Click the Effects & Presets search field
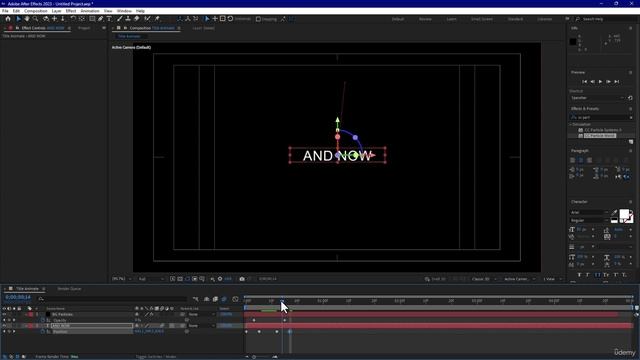The height and width of the screenshot is (360, 640). point(601,118)
